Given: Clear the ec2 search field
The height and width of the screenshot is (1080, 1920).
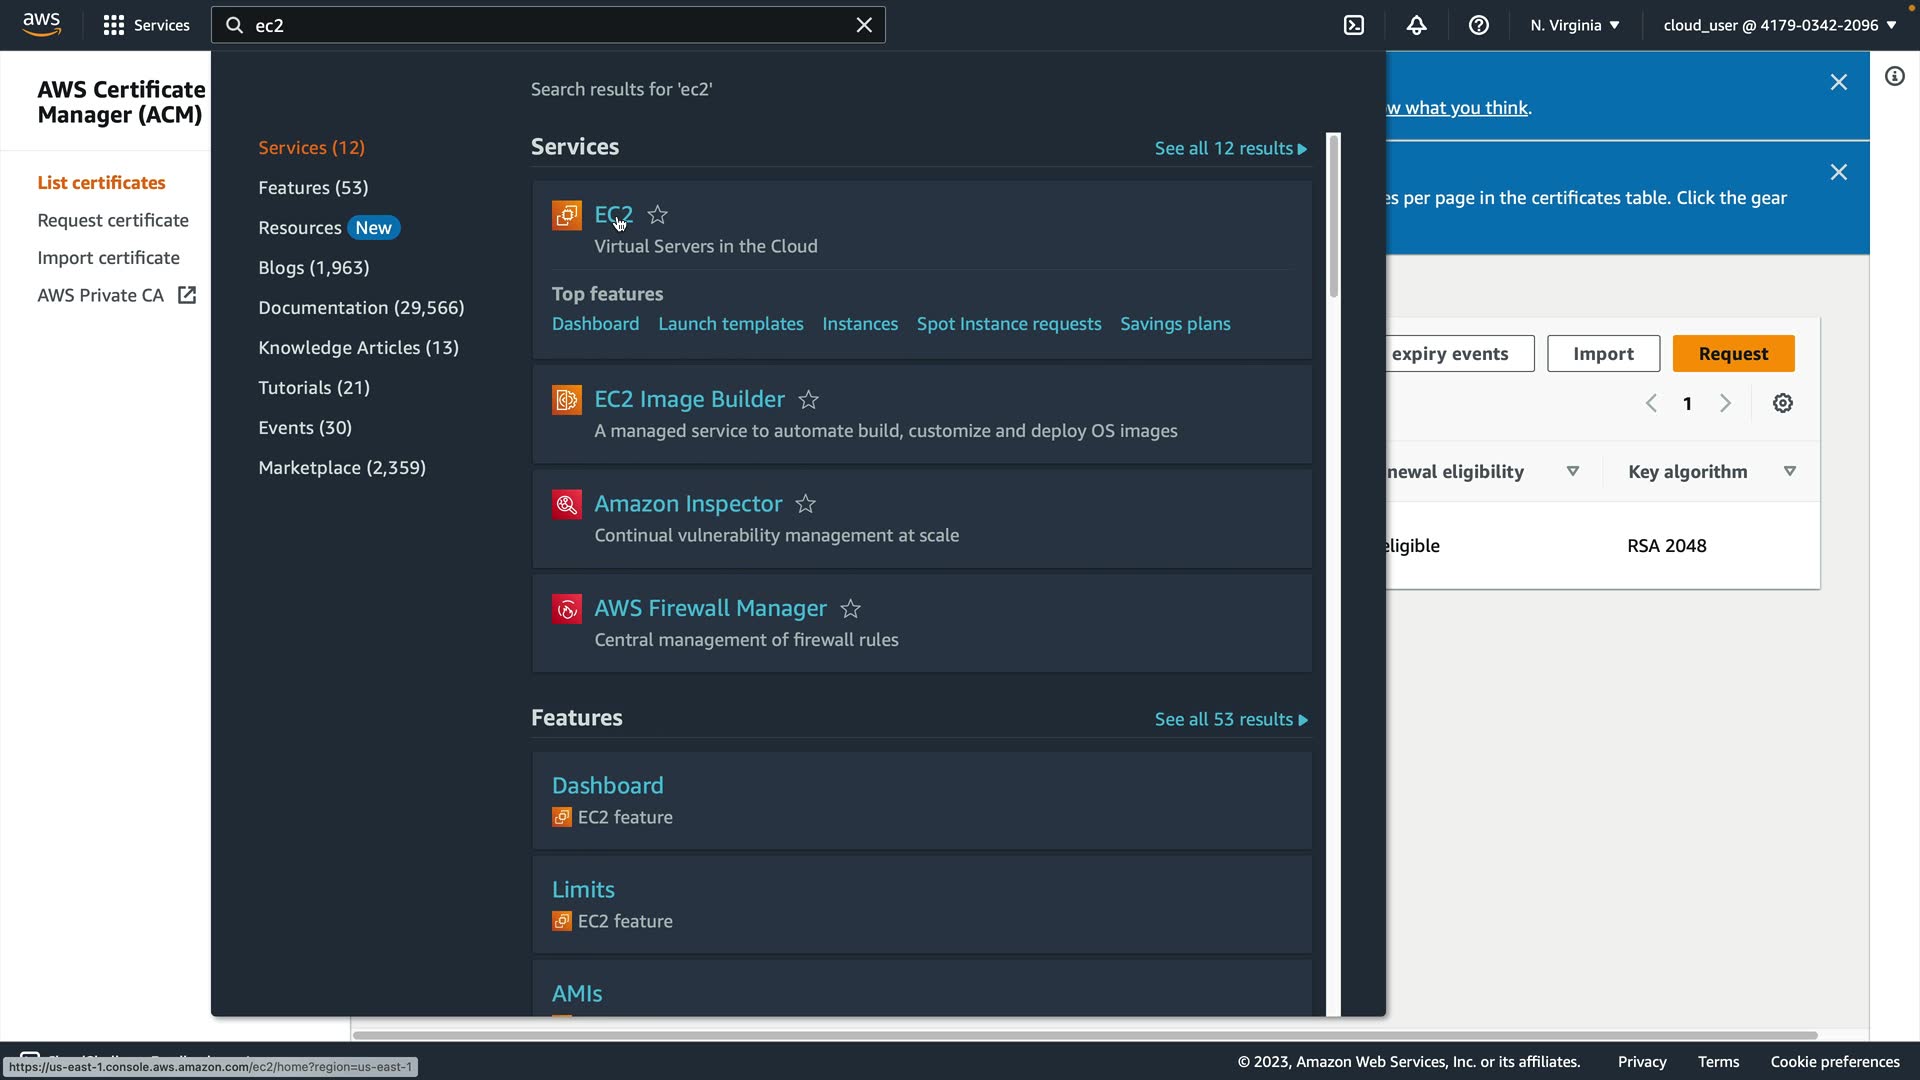Looking at the screenshot, I should point(864,25).
